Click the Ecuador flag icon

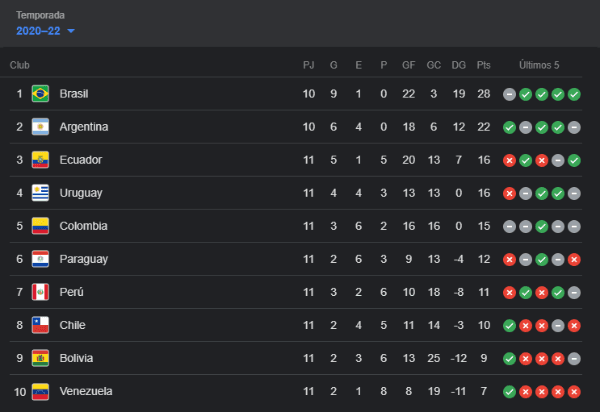click(40, 160)
